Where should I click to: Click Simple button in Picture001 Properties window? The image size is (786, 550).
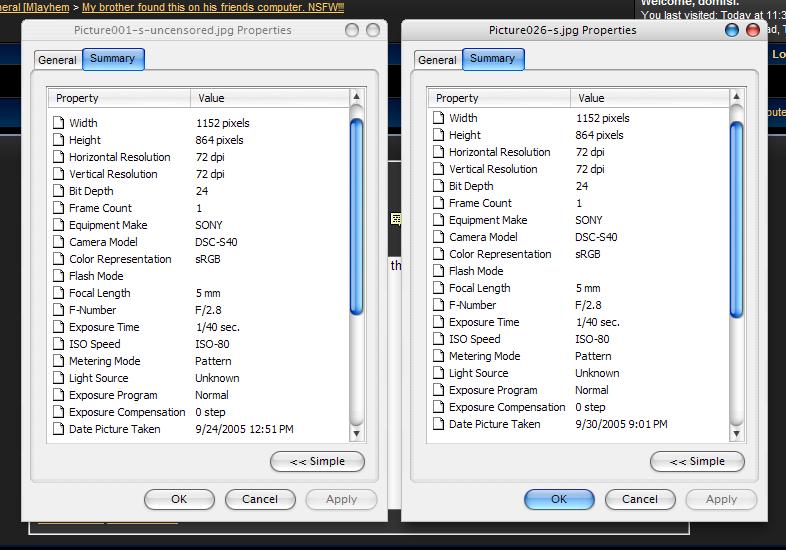coord(317,461)
